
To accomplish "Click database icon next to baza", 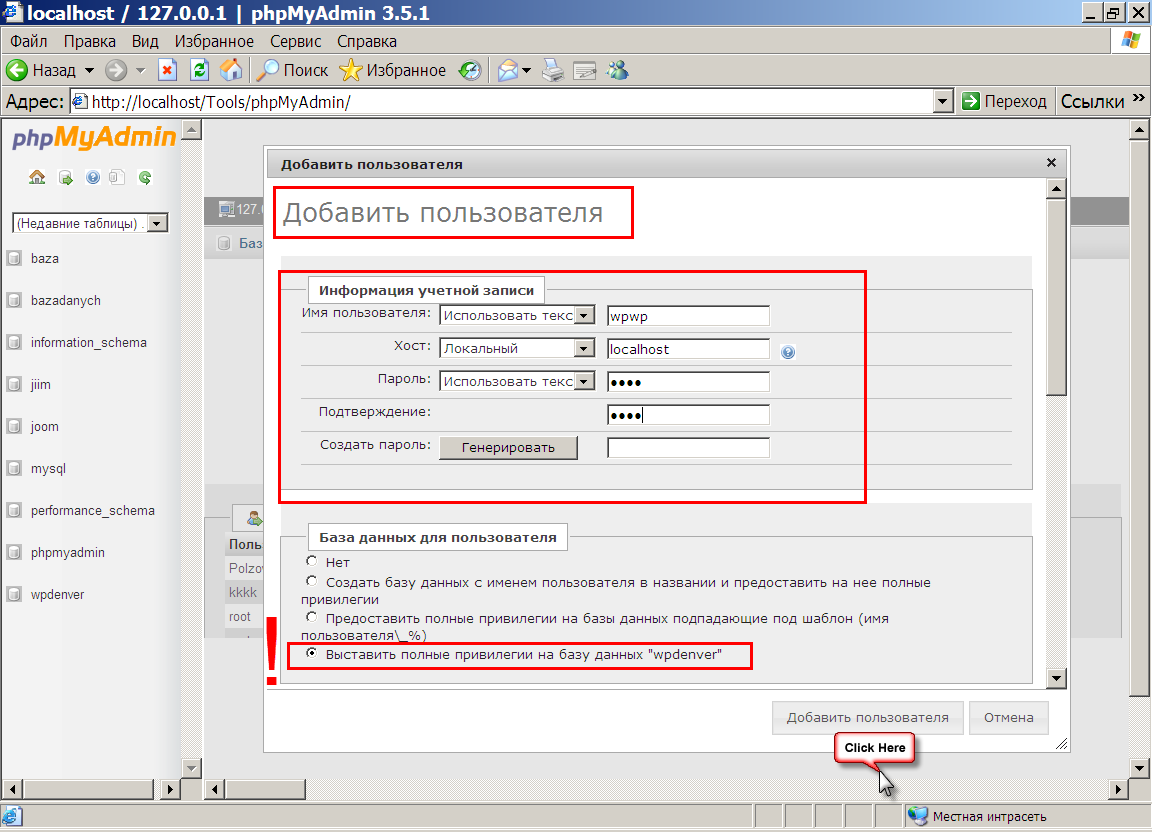I will pyautogui.click(x=14, y=258).
